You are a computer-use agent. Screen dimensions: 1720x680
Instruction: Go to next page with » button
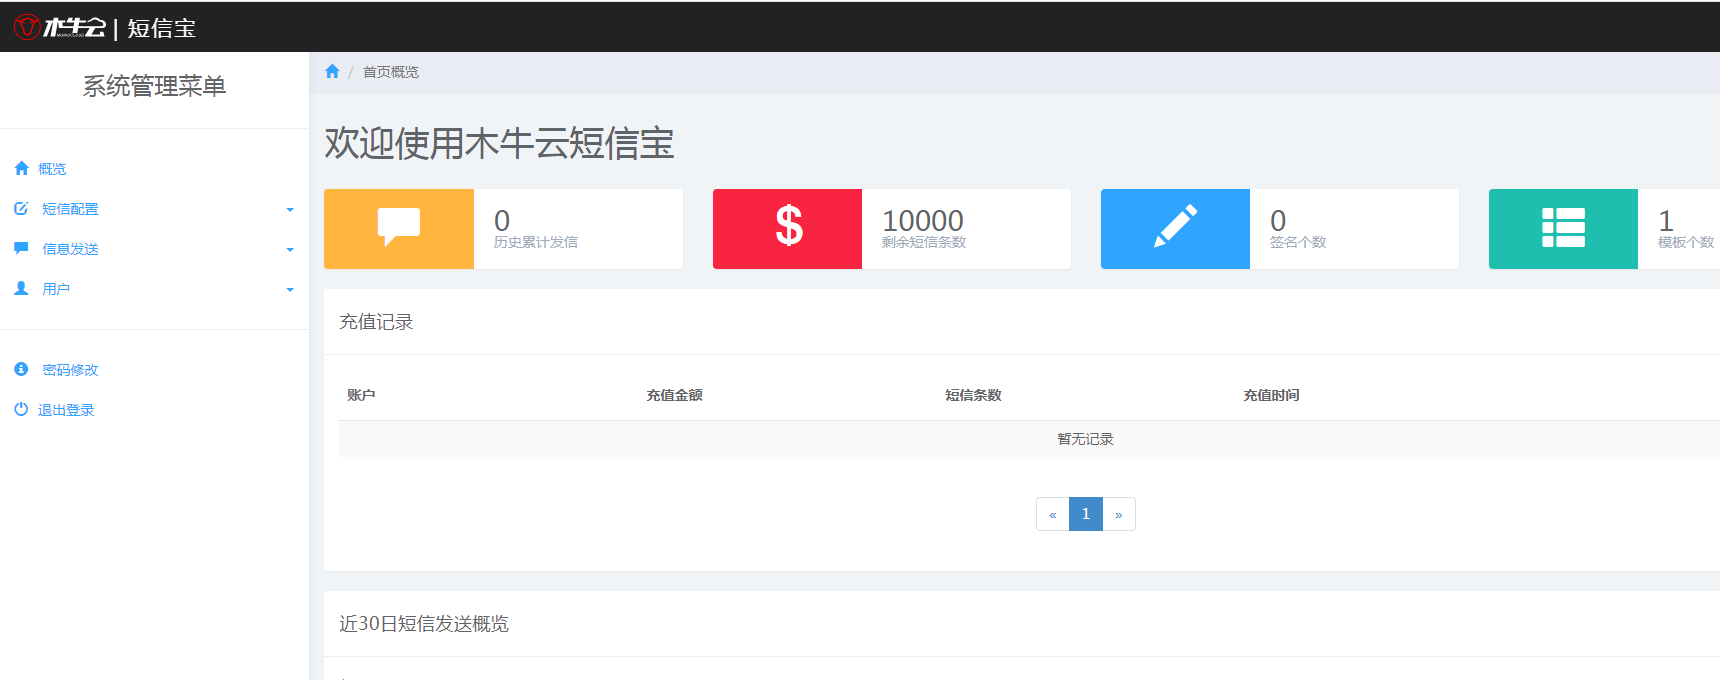1119,514
